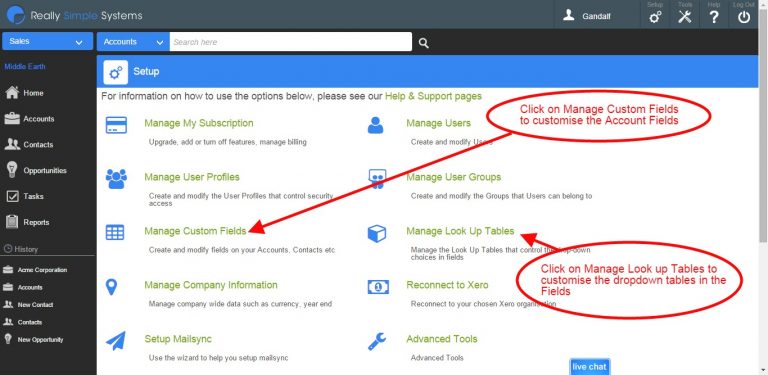
Task: Open the Advanced Tools link
Action: pos(441,339)
